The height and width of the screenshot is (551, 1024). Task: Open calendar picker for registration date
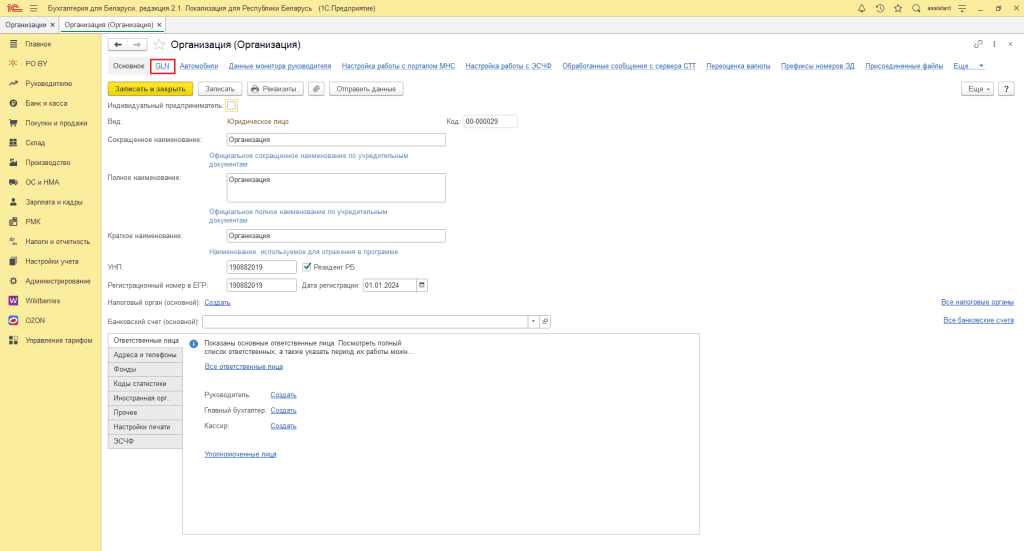coord(421,285)
